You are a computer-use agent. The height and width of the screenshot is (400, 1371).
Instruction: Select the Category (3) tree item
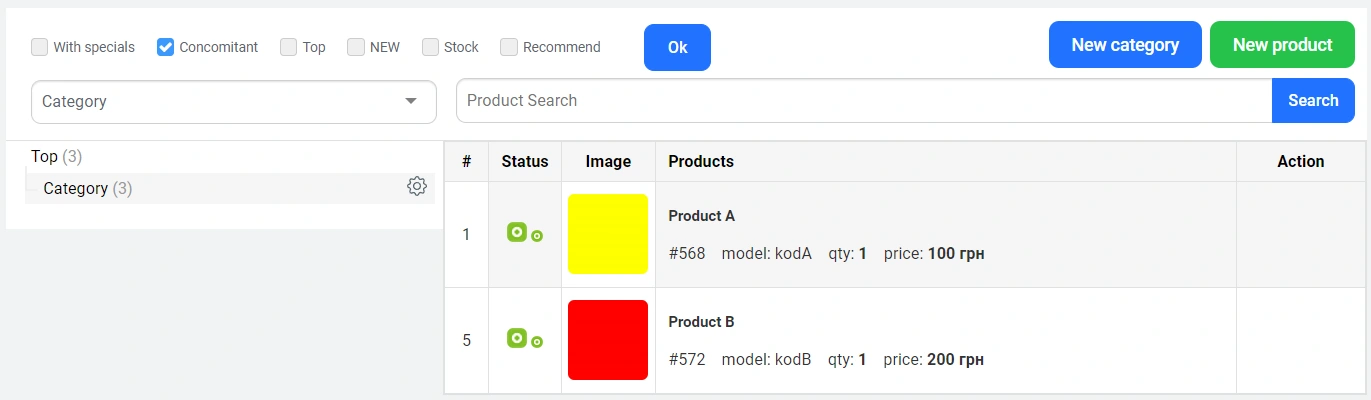point(76,189)
